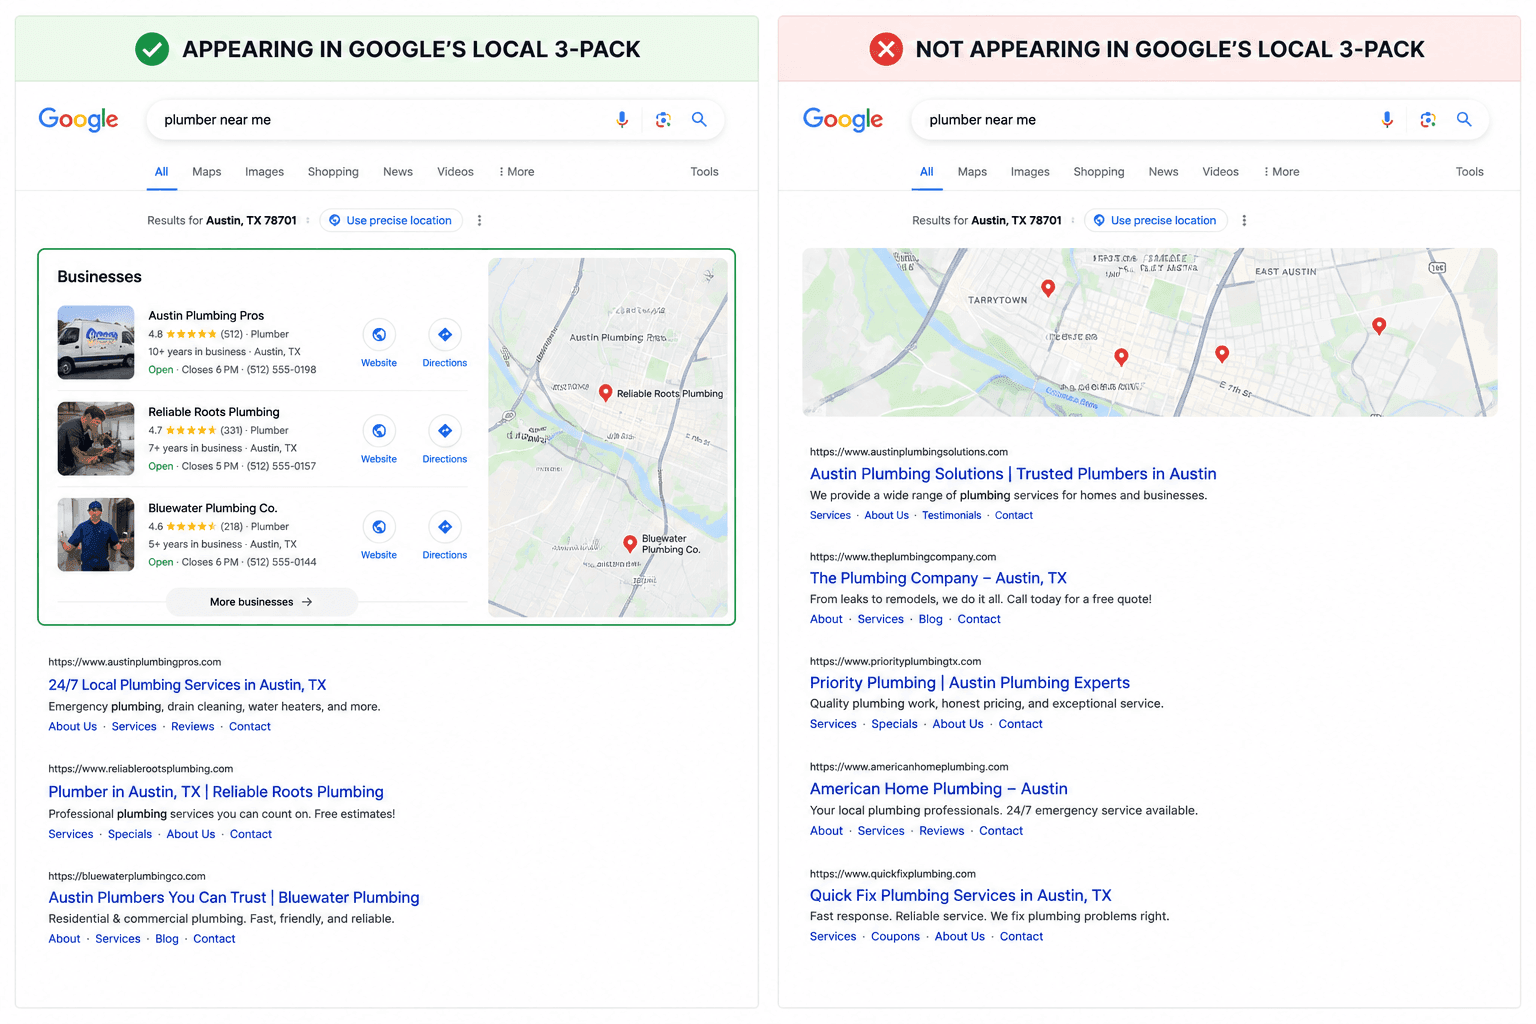Viewport: 1536px width, 1024px height.
Task: Click Blog sitelink under Bluewater Plumbing result
Action: (167, 939)
